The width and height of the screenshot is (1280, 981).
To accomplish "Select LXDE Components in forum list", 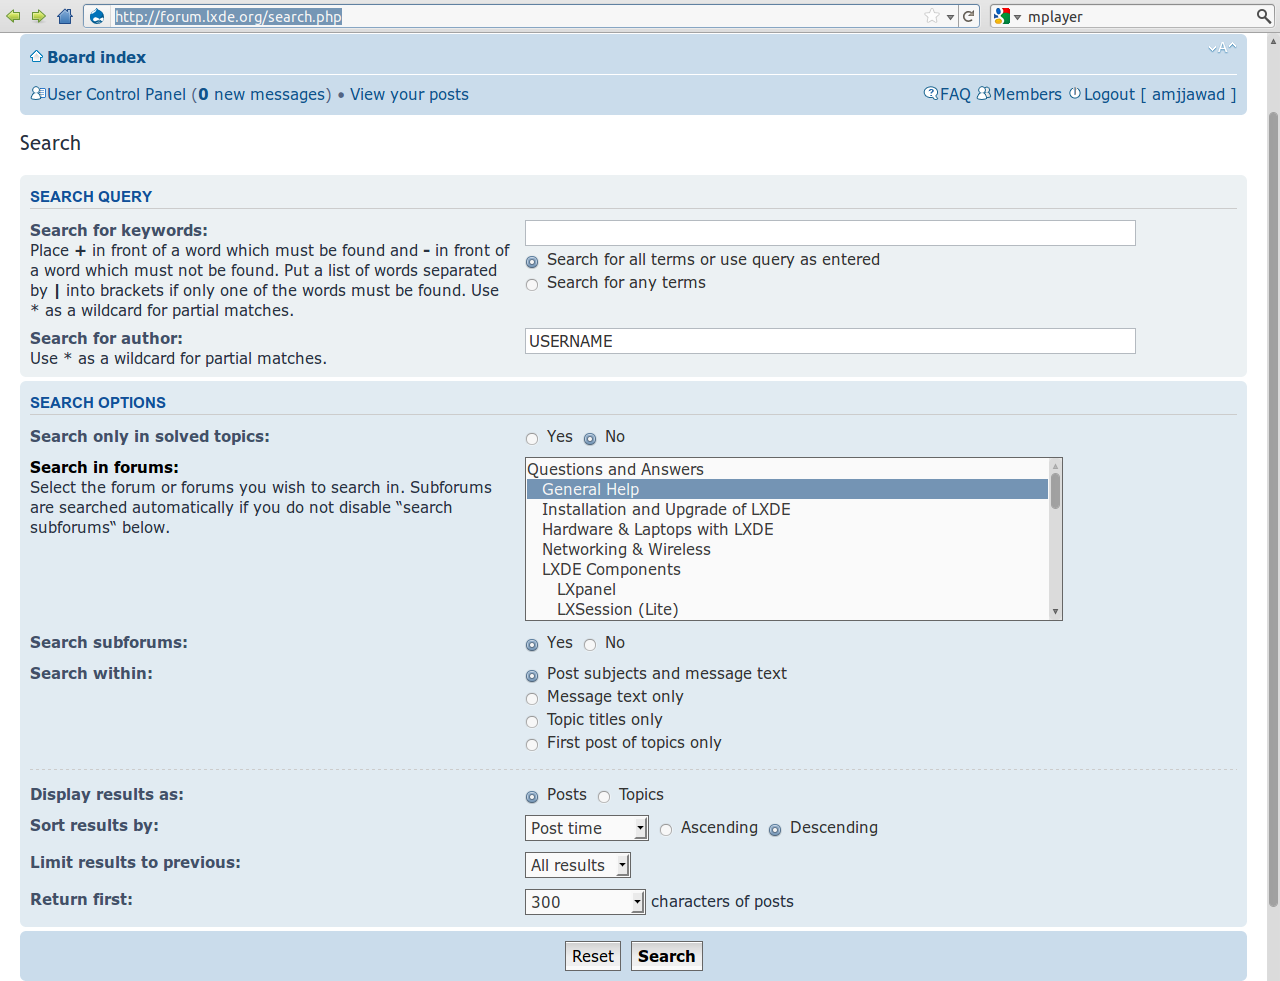I will click(787, 569).
